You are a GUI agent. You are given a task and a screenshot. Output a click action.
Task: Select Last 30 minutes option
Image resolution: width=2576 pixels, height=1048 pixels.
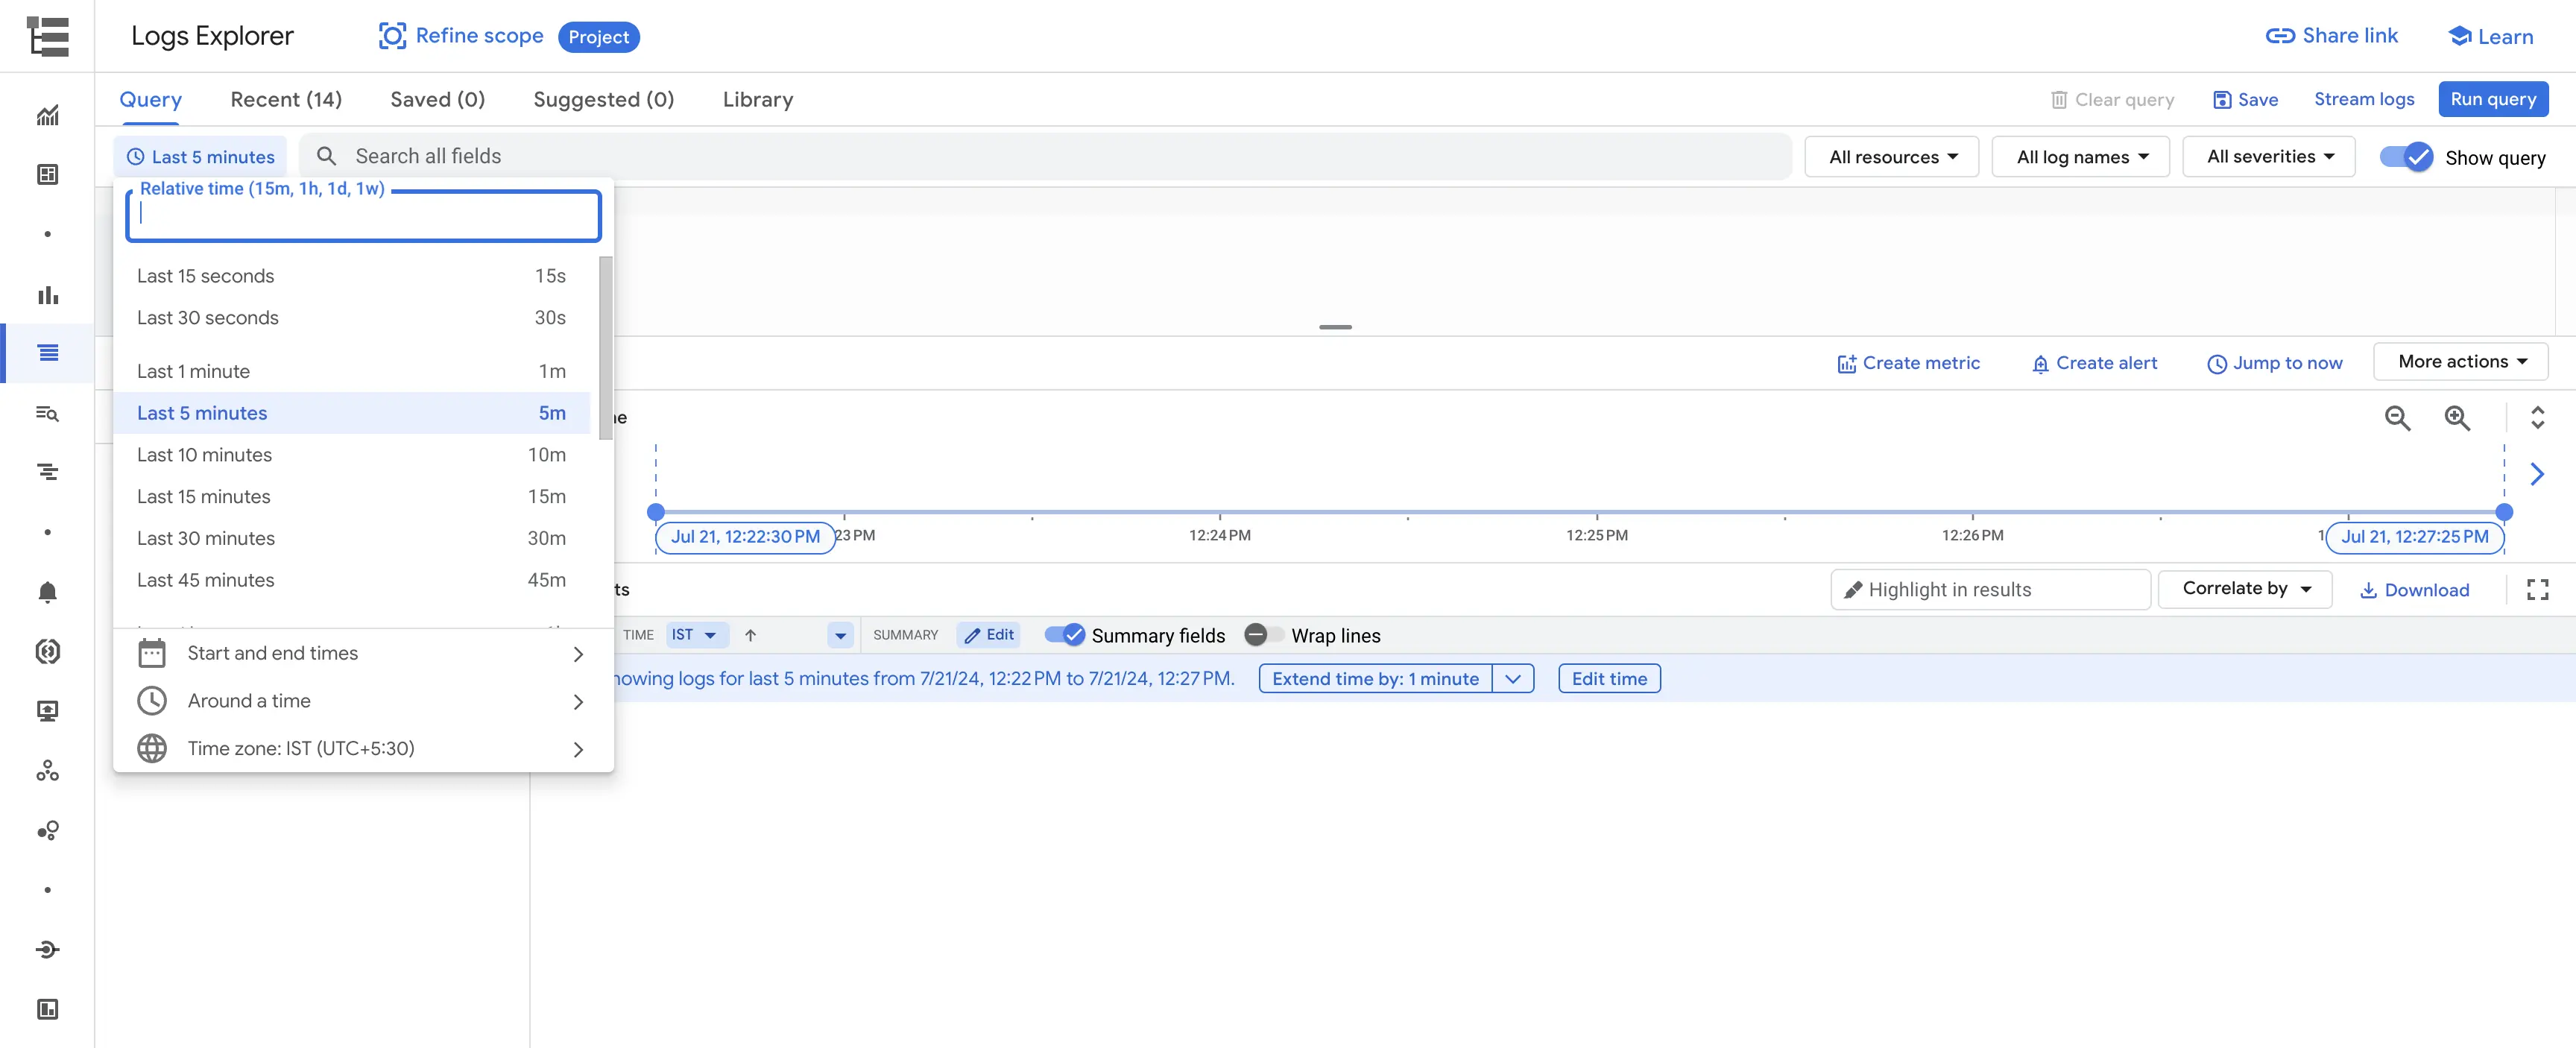point(351,538)
